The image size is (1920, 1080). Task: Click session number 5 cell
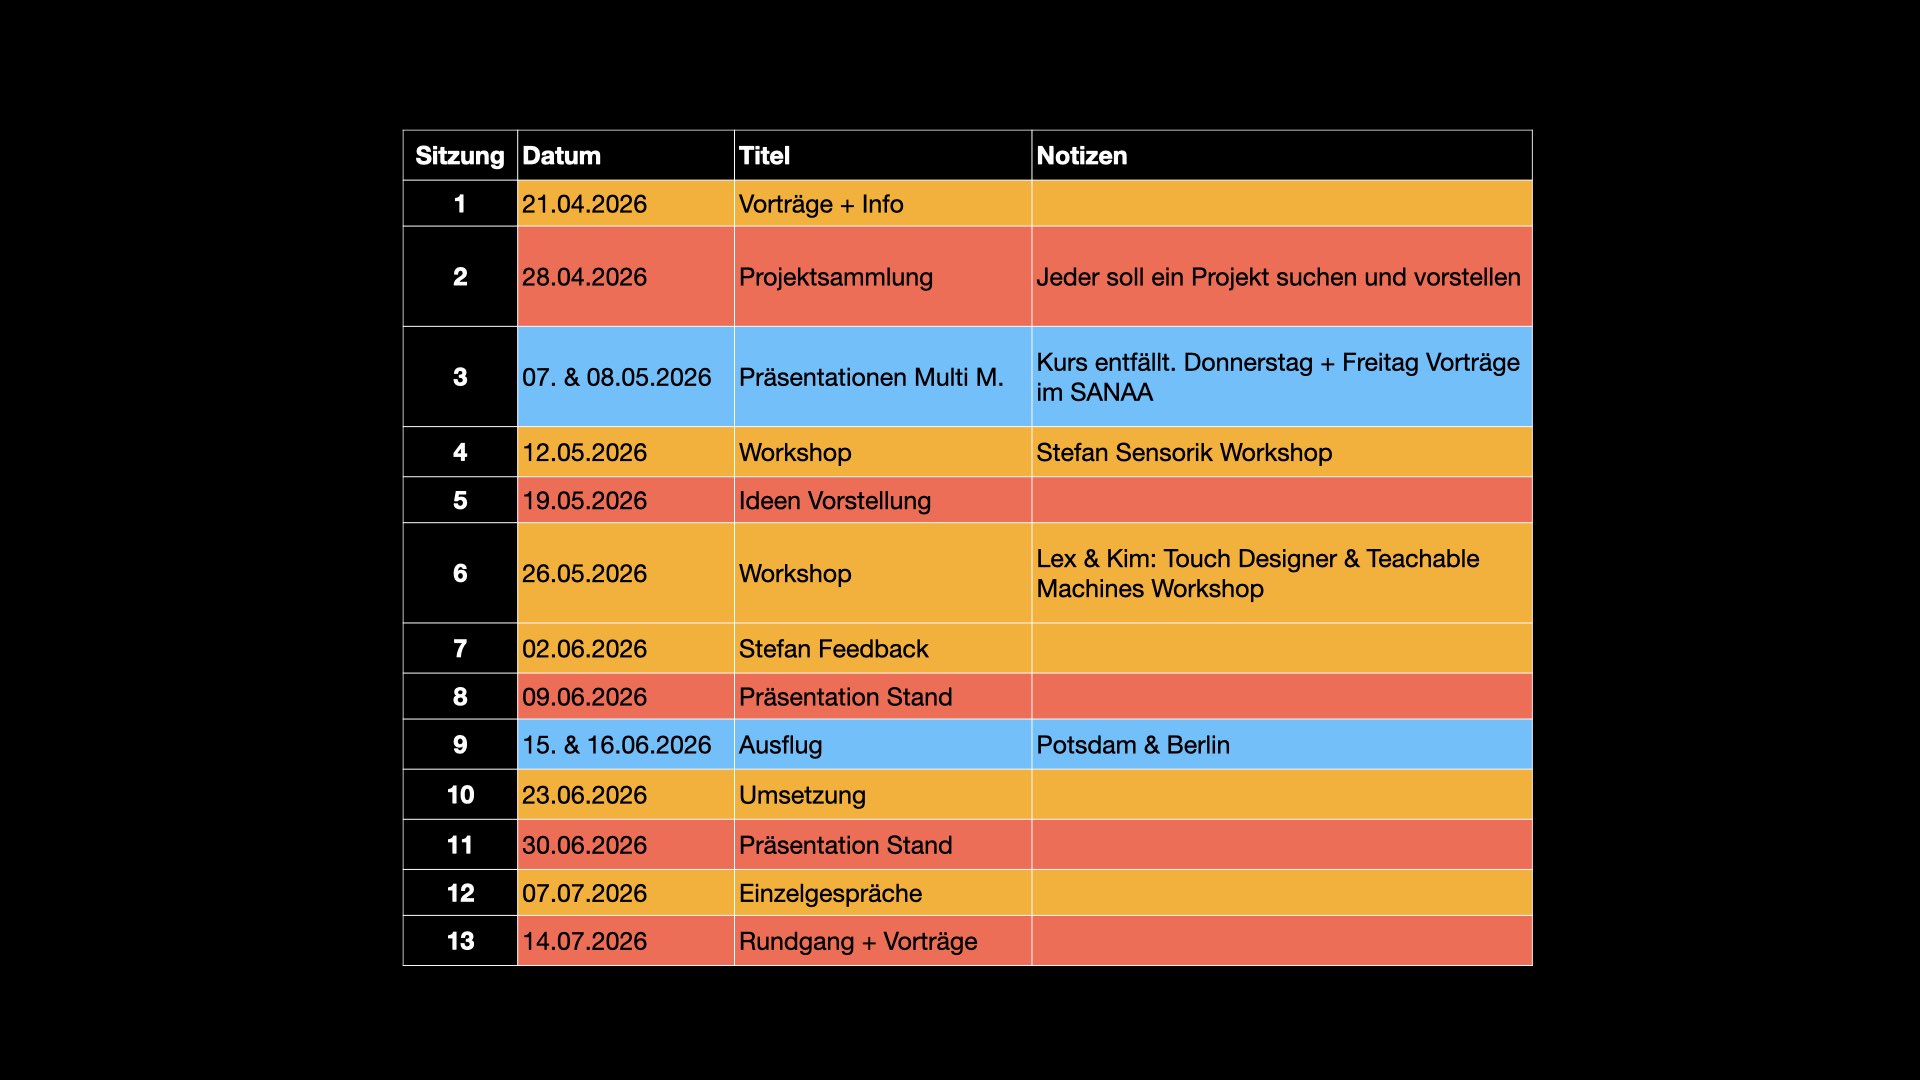point(460,500)
